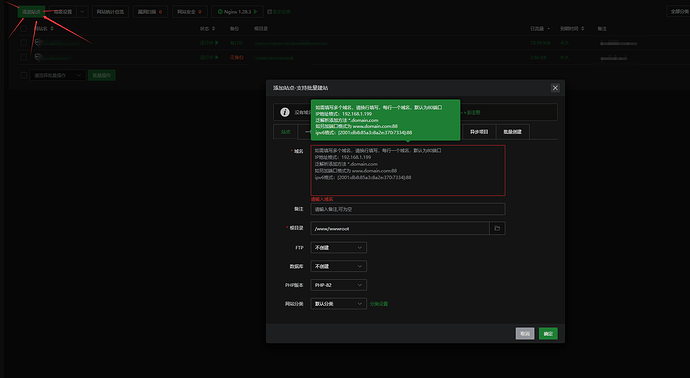Click the second site's running status
The height and width of the screenshot is (378, 690).
tap(209, 57)
